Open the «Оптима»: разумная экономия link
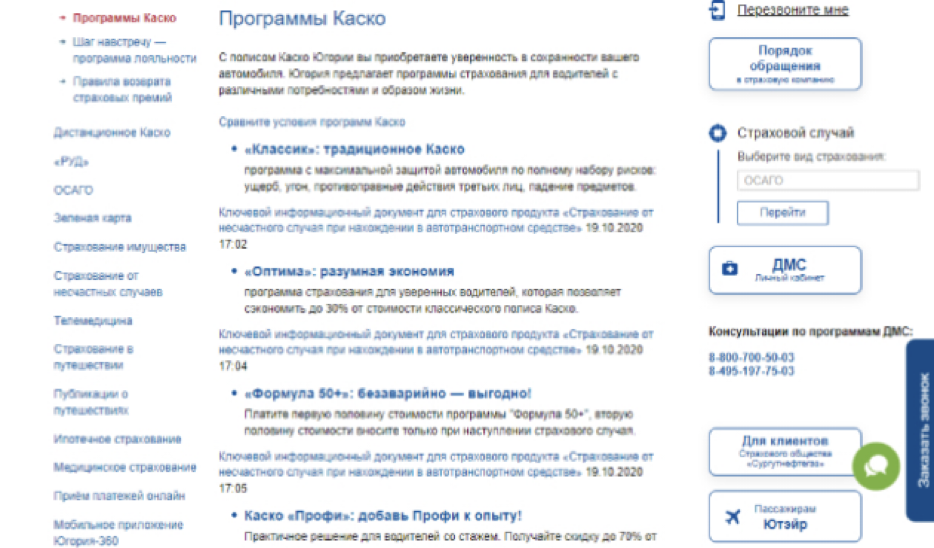The height and width of the screenshot is (548, 934). (349, 271)
